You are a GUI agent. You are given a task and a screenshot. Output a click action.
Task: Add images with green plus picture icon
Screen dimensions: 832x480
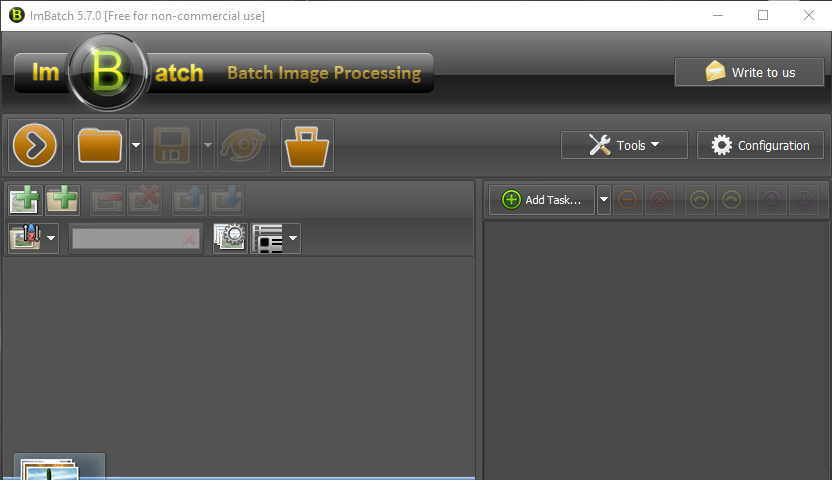click(25, 200)
